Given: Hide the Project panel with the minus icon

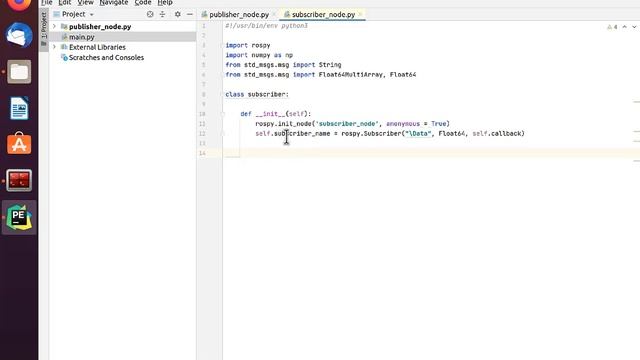Looking at the screenshot, I should point(190,14).
